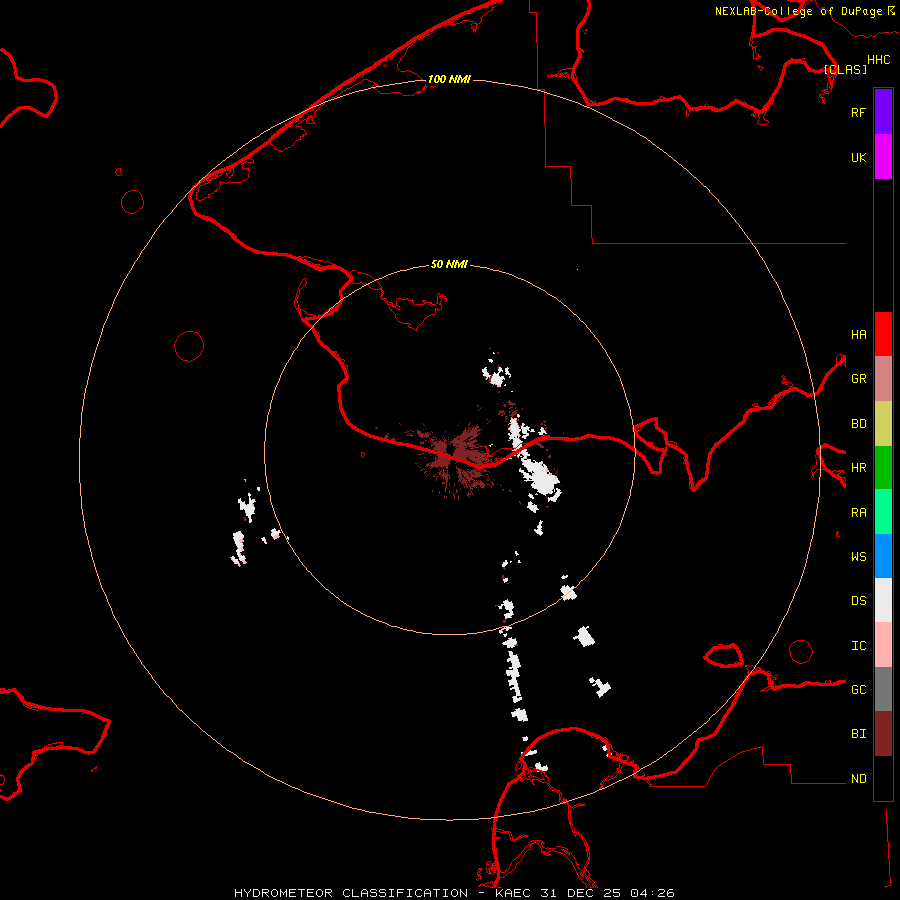Click the IC legend label
Viewport: 900px width, 900px height.
(858, 646)
